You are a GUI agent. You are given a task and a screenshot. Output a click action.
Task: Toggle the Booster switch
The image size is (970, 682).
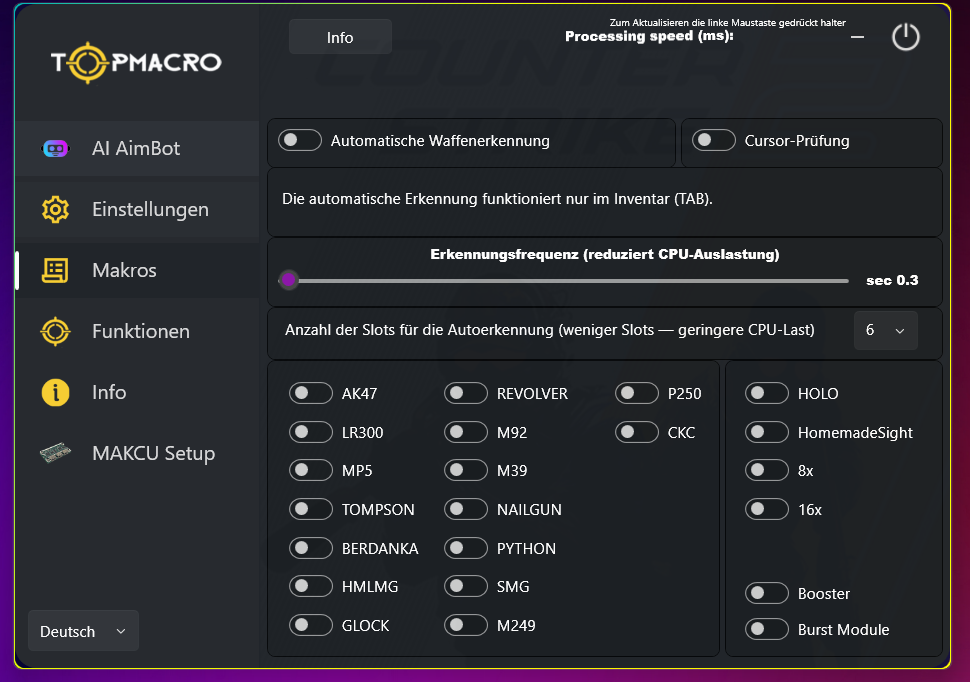point(766,593)
